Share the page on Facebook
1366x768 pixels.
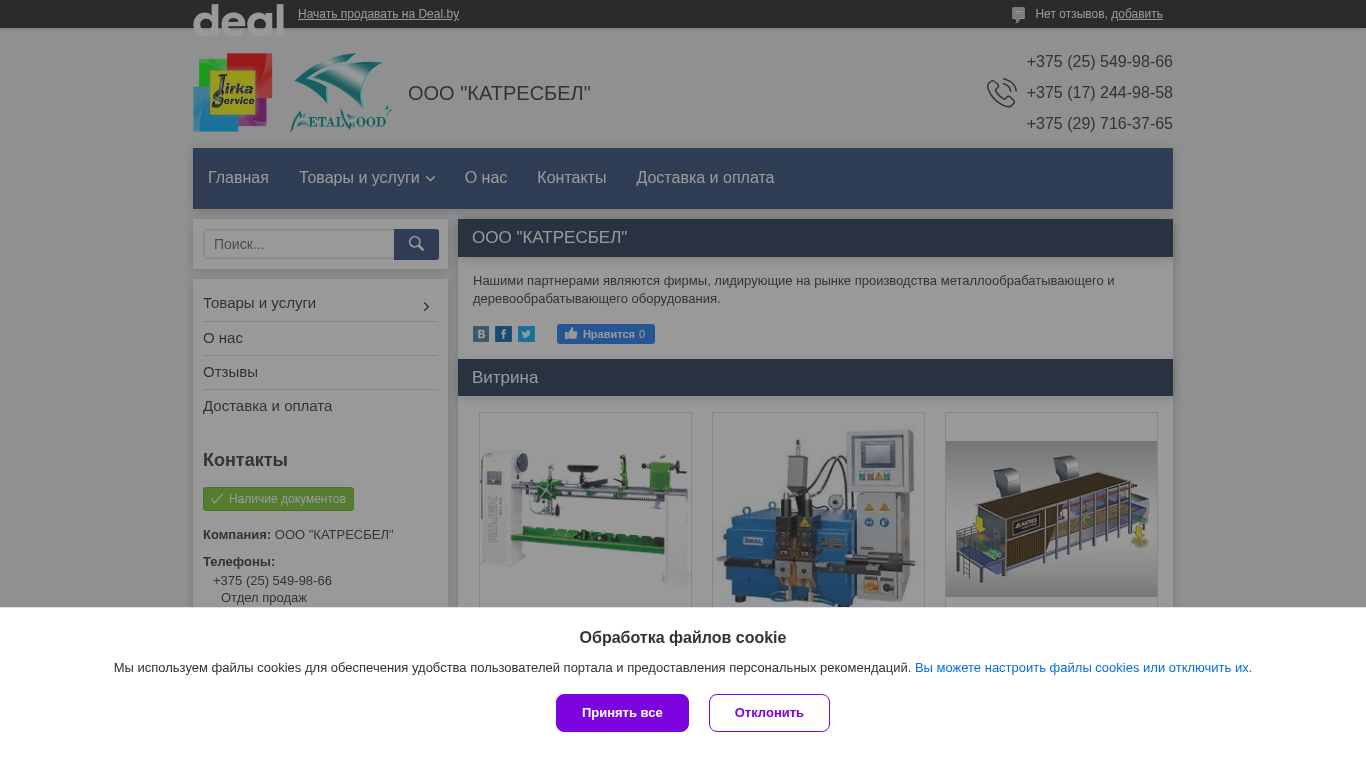503,334
